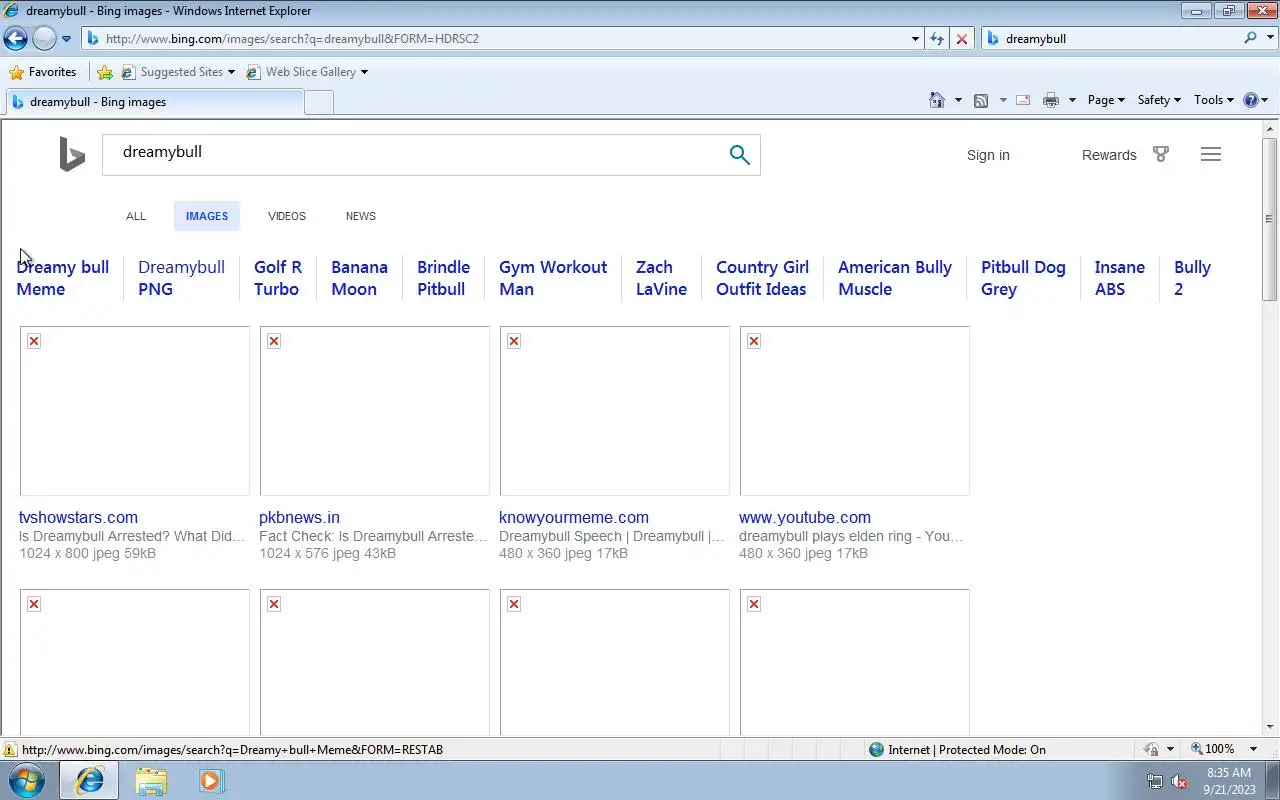Expand the Home button dropdown arrow

[x=958, y=100]
